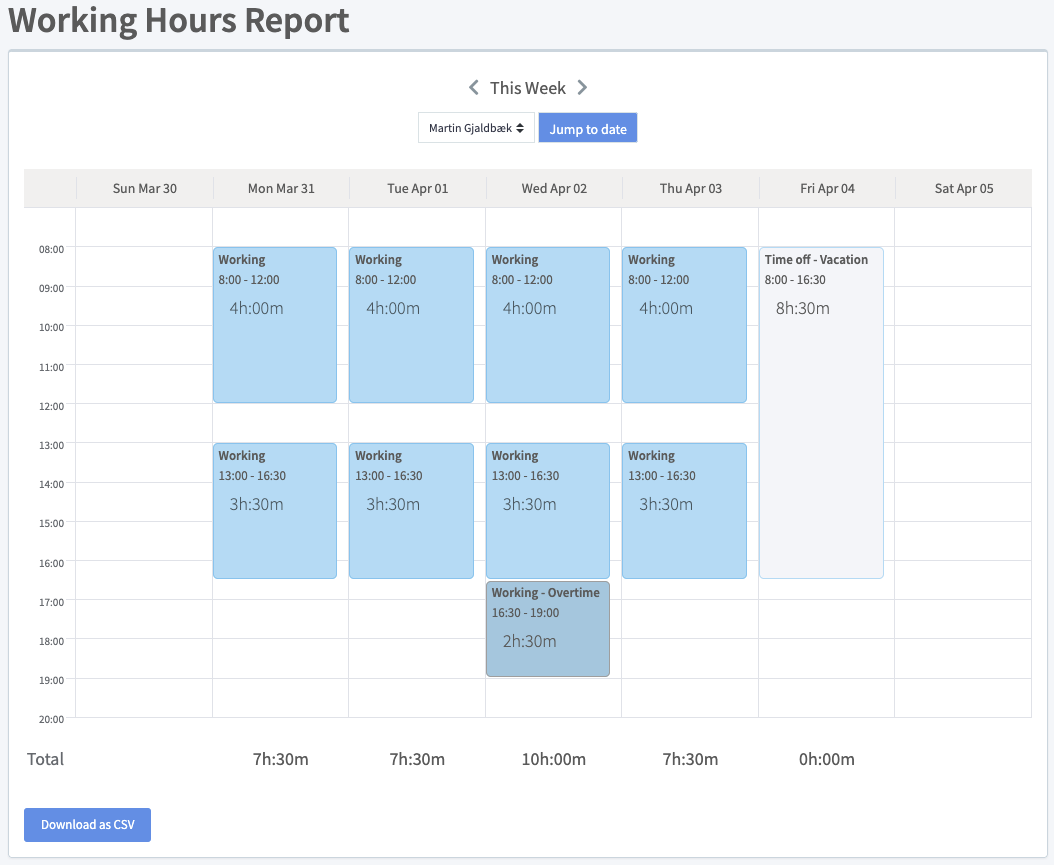The width and height of the screenshot is (1054, 865).
Task: Click Tuesday's afternoon Working block
Action: coord(411,511)
